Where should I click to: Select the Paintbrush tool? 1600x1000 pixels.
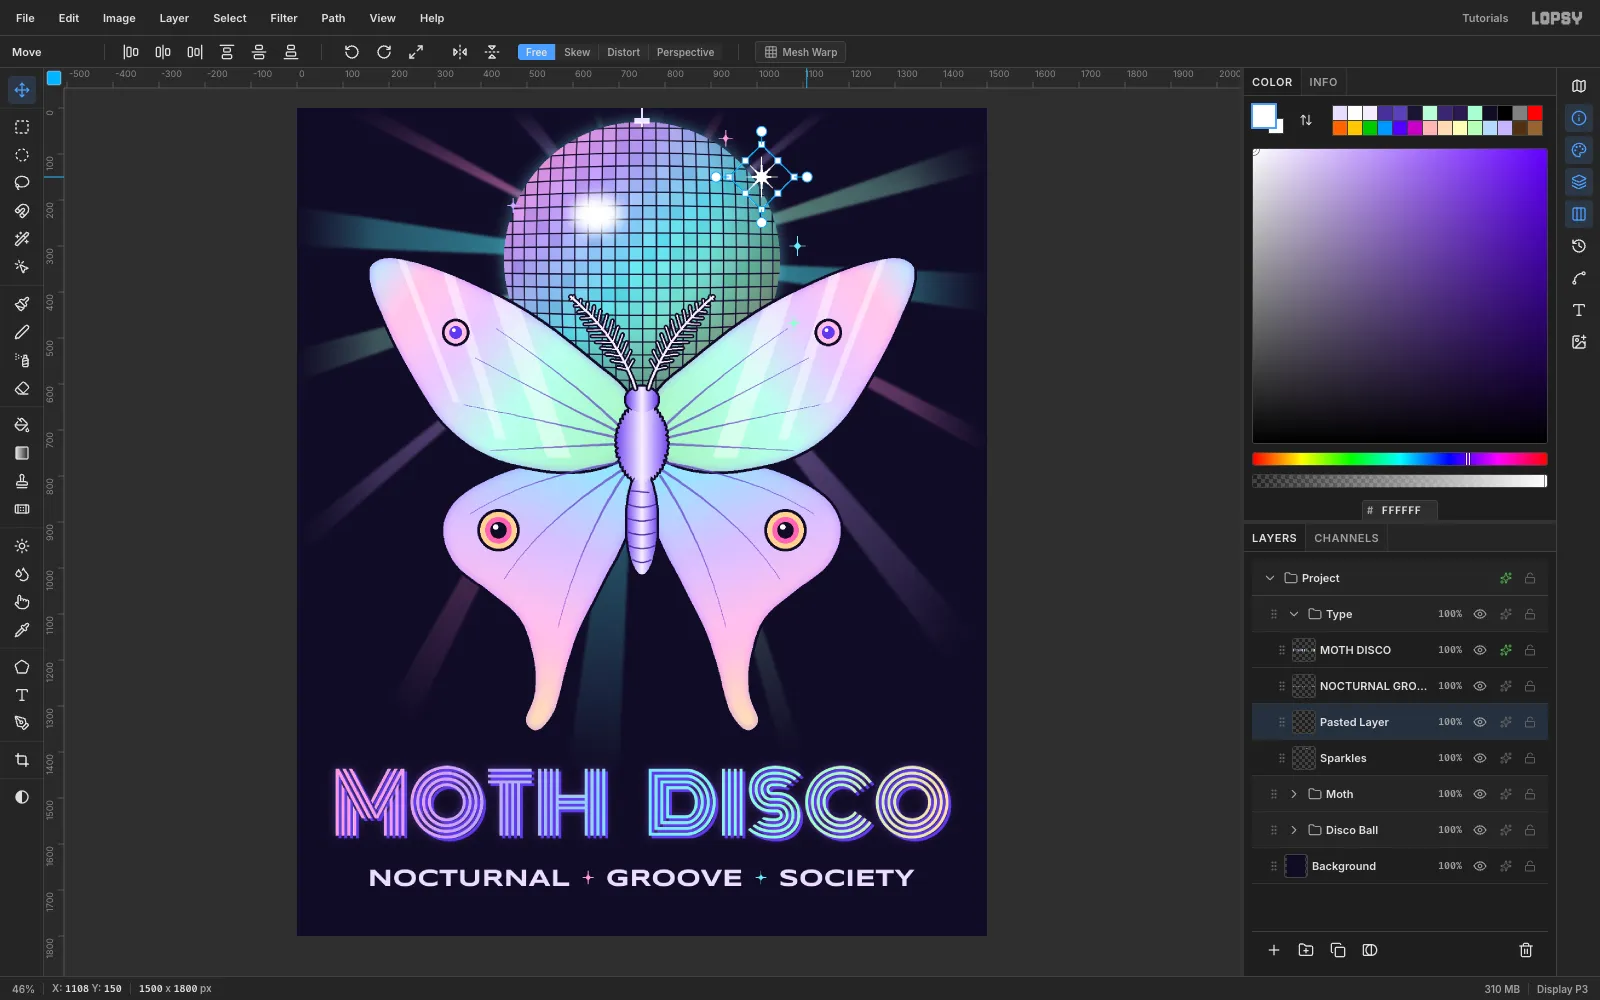tap(22, 304)
